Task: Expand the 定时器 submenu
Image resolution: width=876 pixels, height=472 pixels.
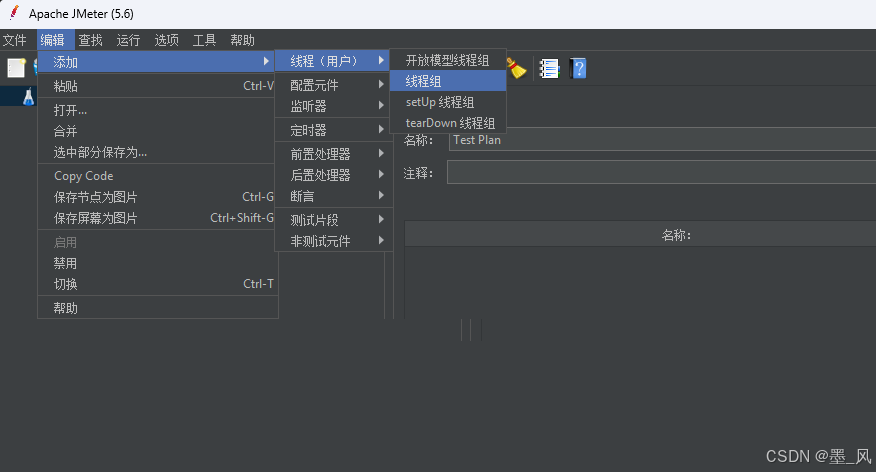Action: (334, 130)
